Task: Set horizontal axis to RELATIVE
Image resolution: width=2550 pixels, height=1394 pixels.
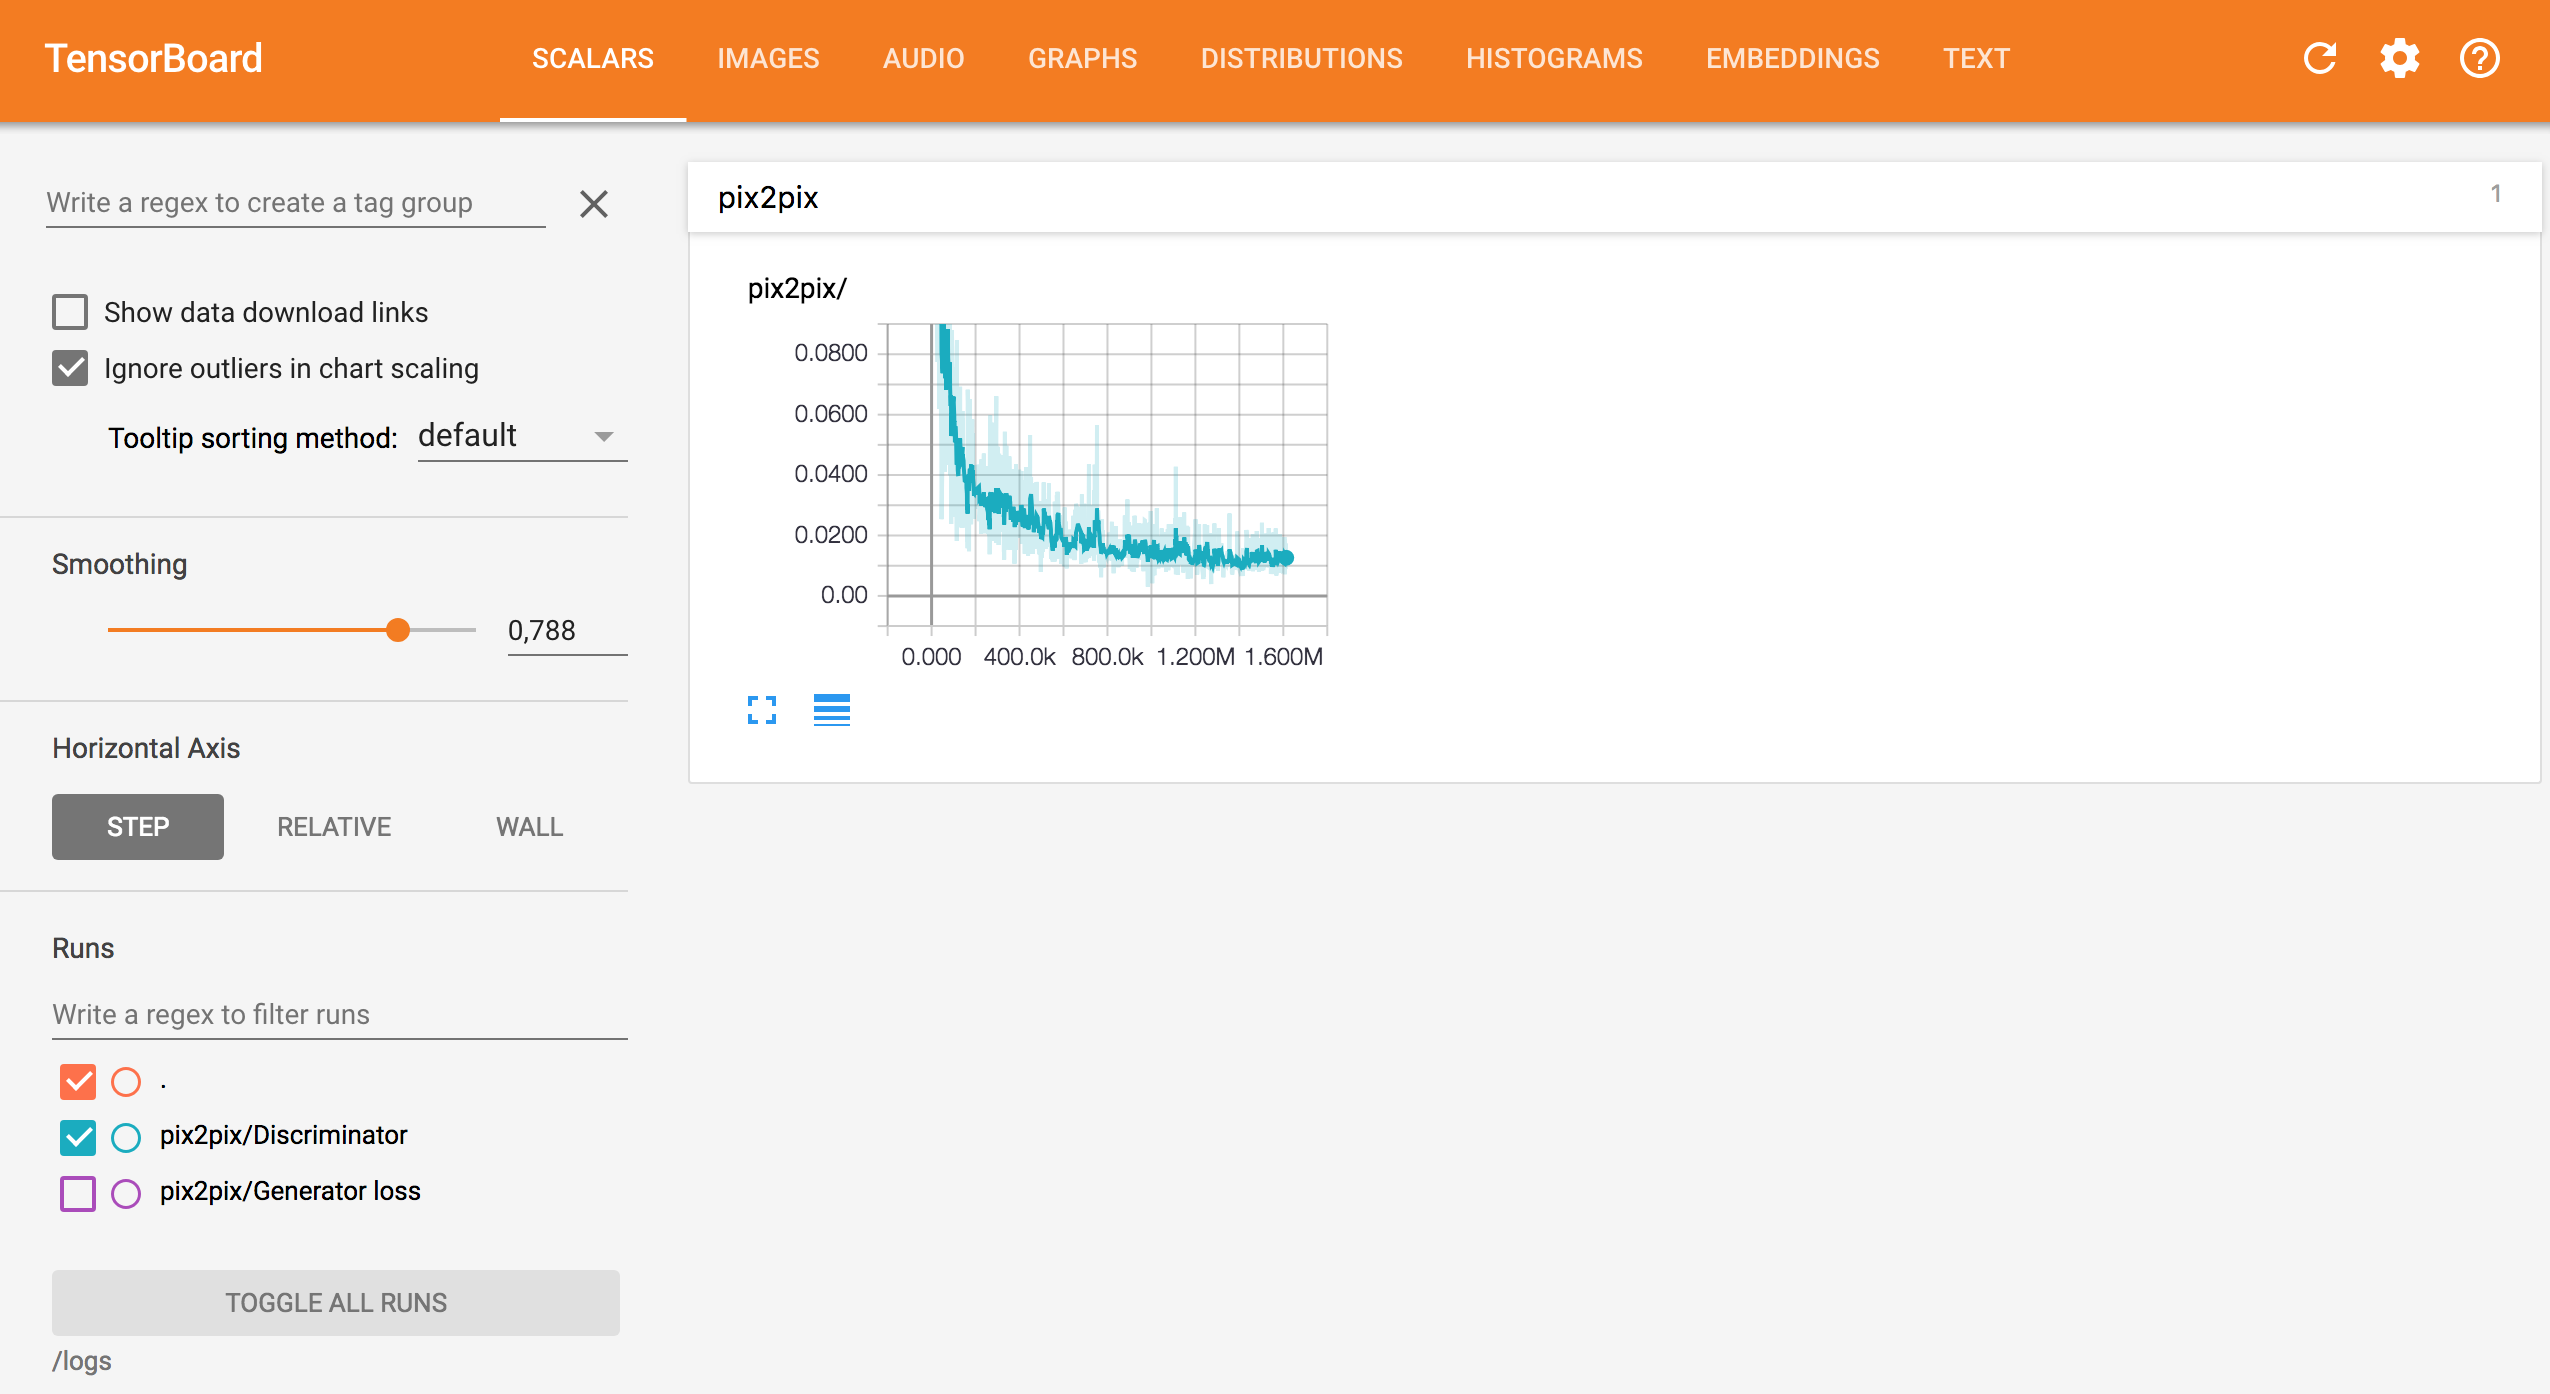Action: tap(334, 827)
